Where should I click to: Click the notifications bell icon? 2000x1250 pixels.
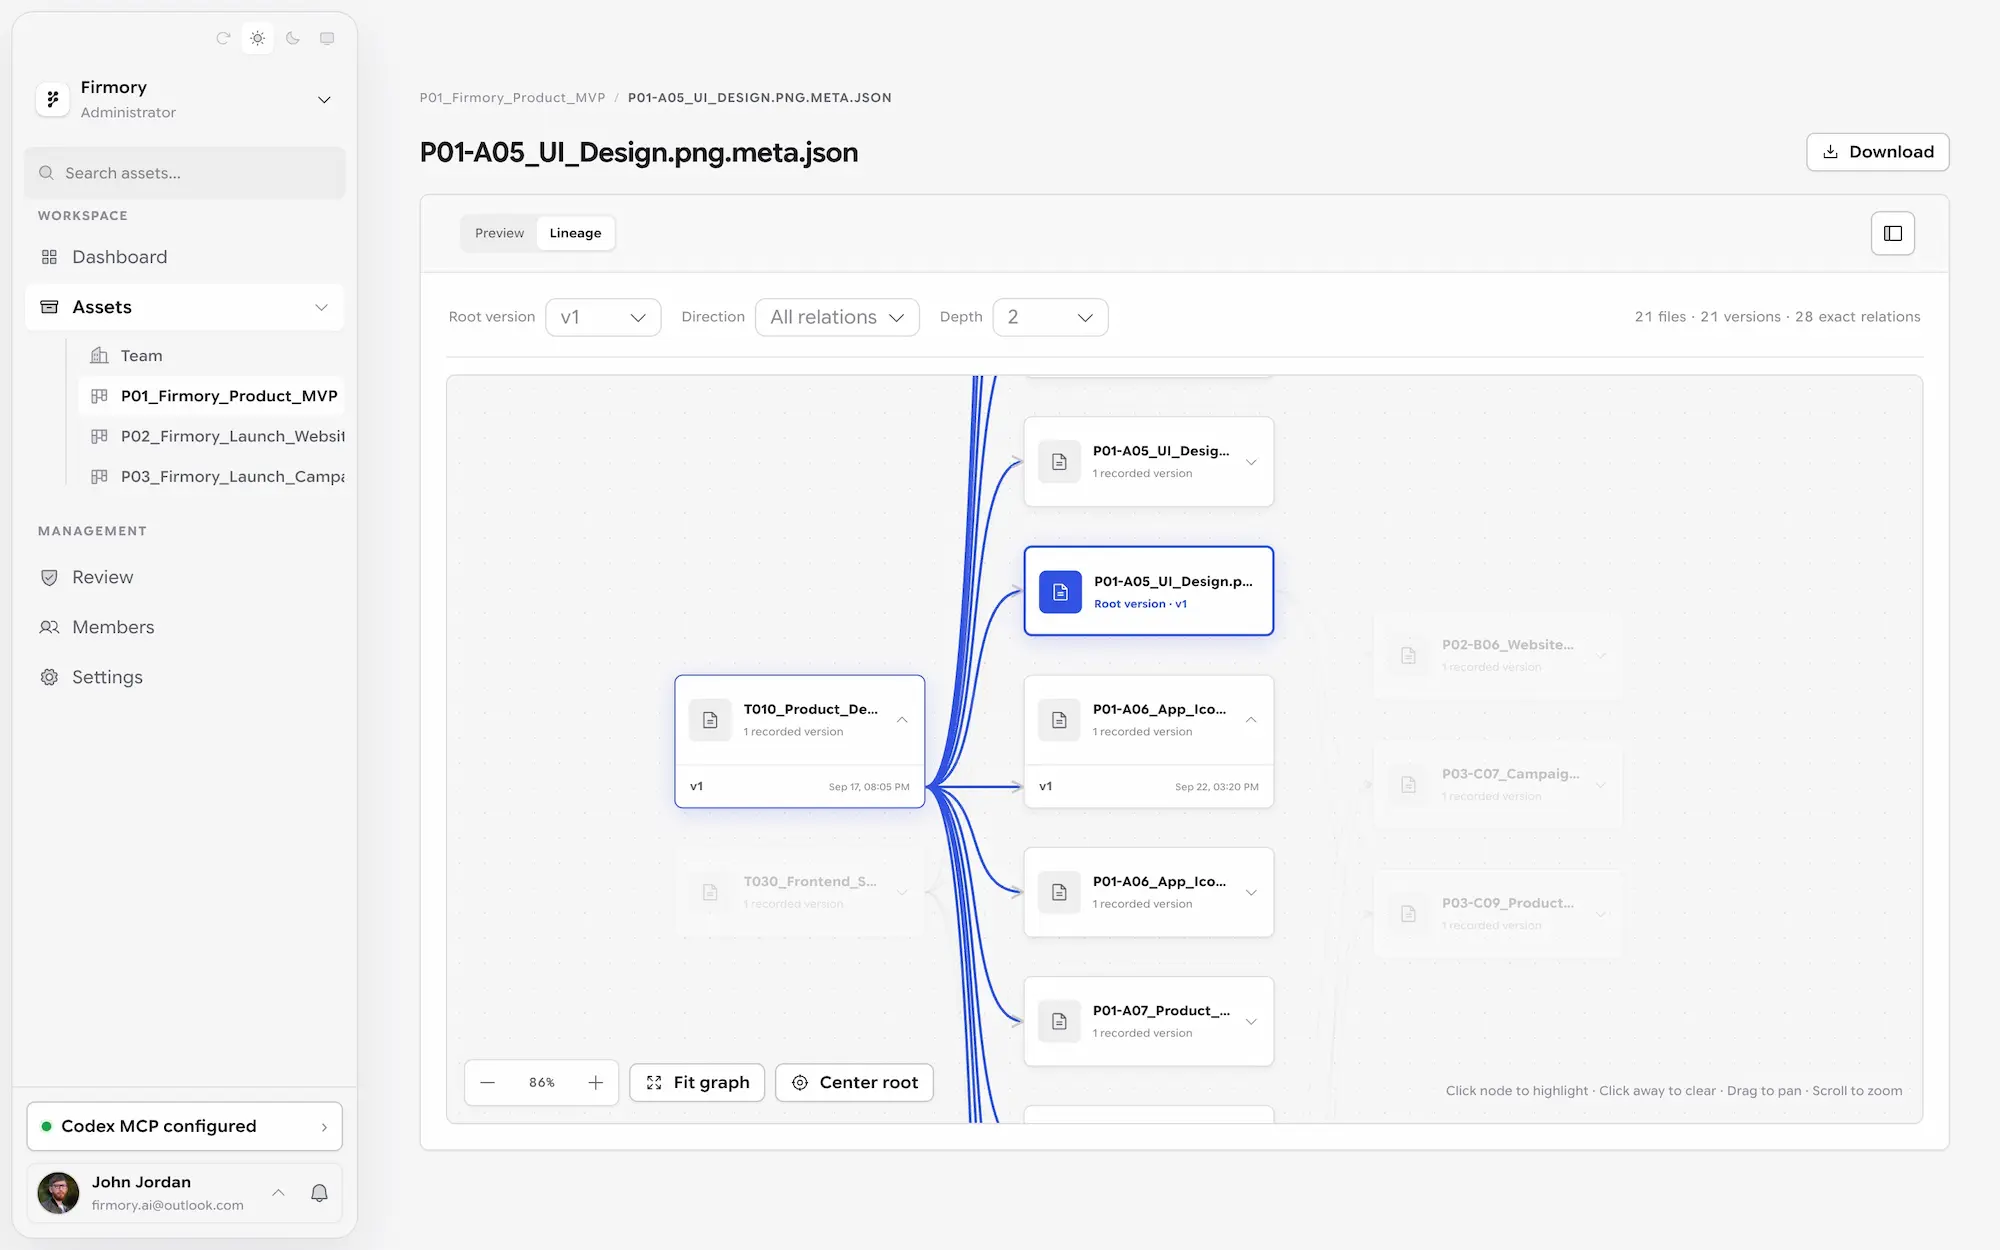pos(319,1192)
